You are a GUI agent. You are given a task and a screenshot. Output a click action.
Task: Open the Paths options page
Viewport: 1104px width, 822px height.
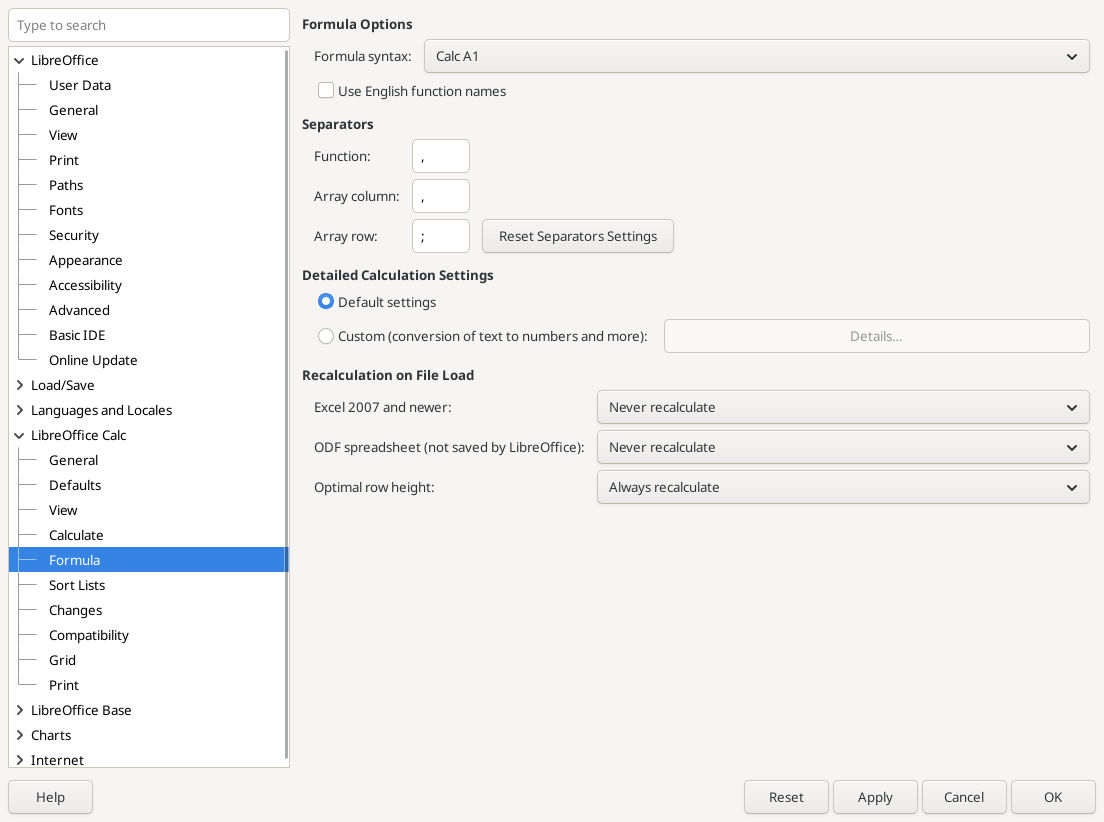click(65, 185)
